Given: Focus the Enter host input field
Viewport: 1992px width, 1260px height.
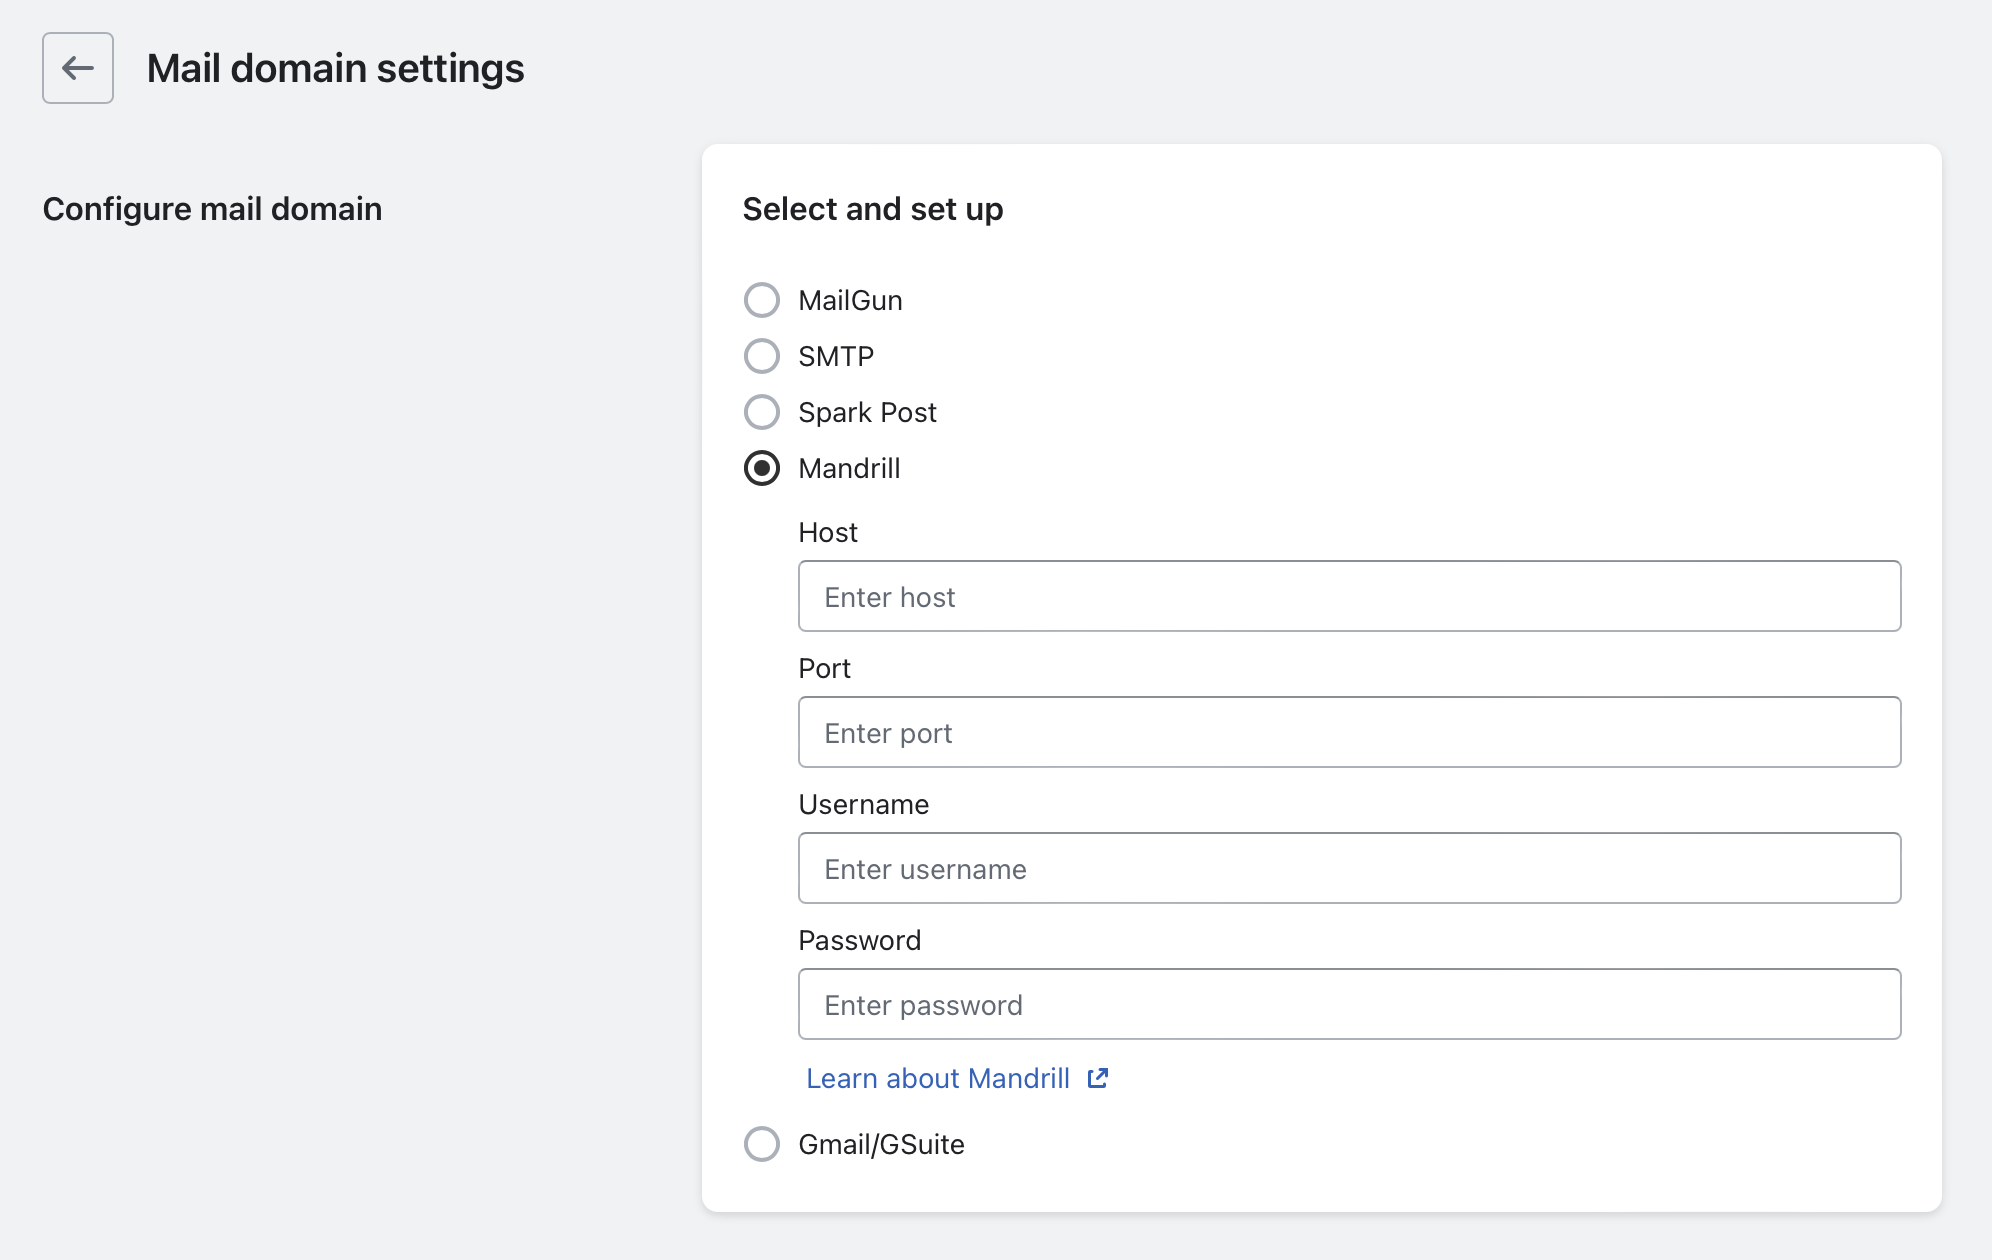Looking at the screenshot, I should coord(1349,597).
